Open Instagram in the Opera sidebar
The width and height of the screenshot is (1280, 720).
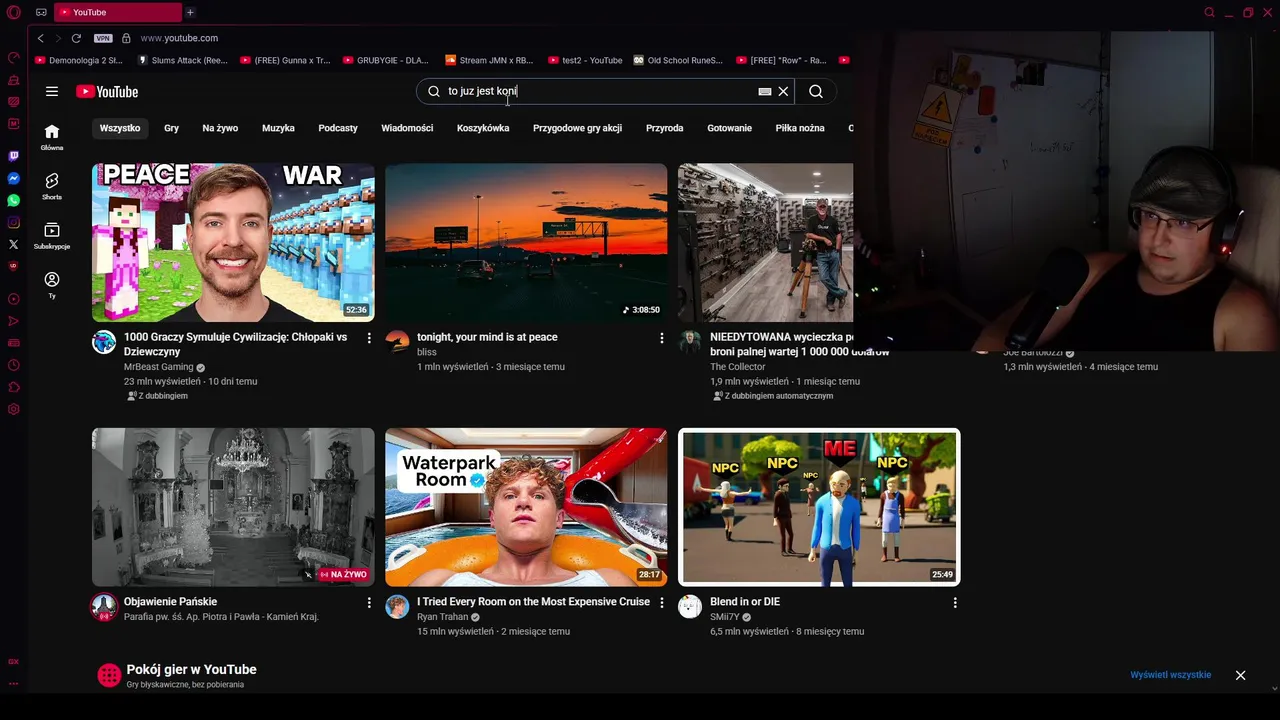[14, 222]
